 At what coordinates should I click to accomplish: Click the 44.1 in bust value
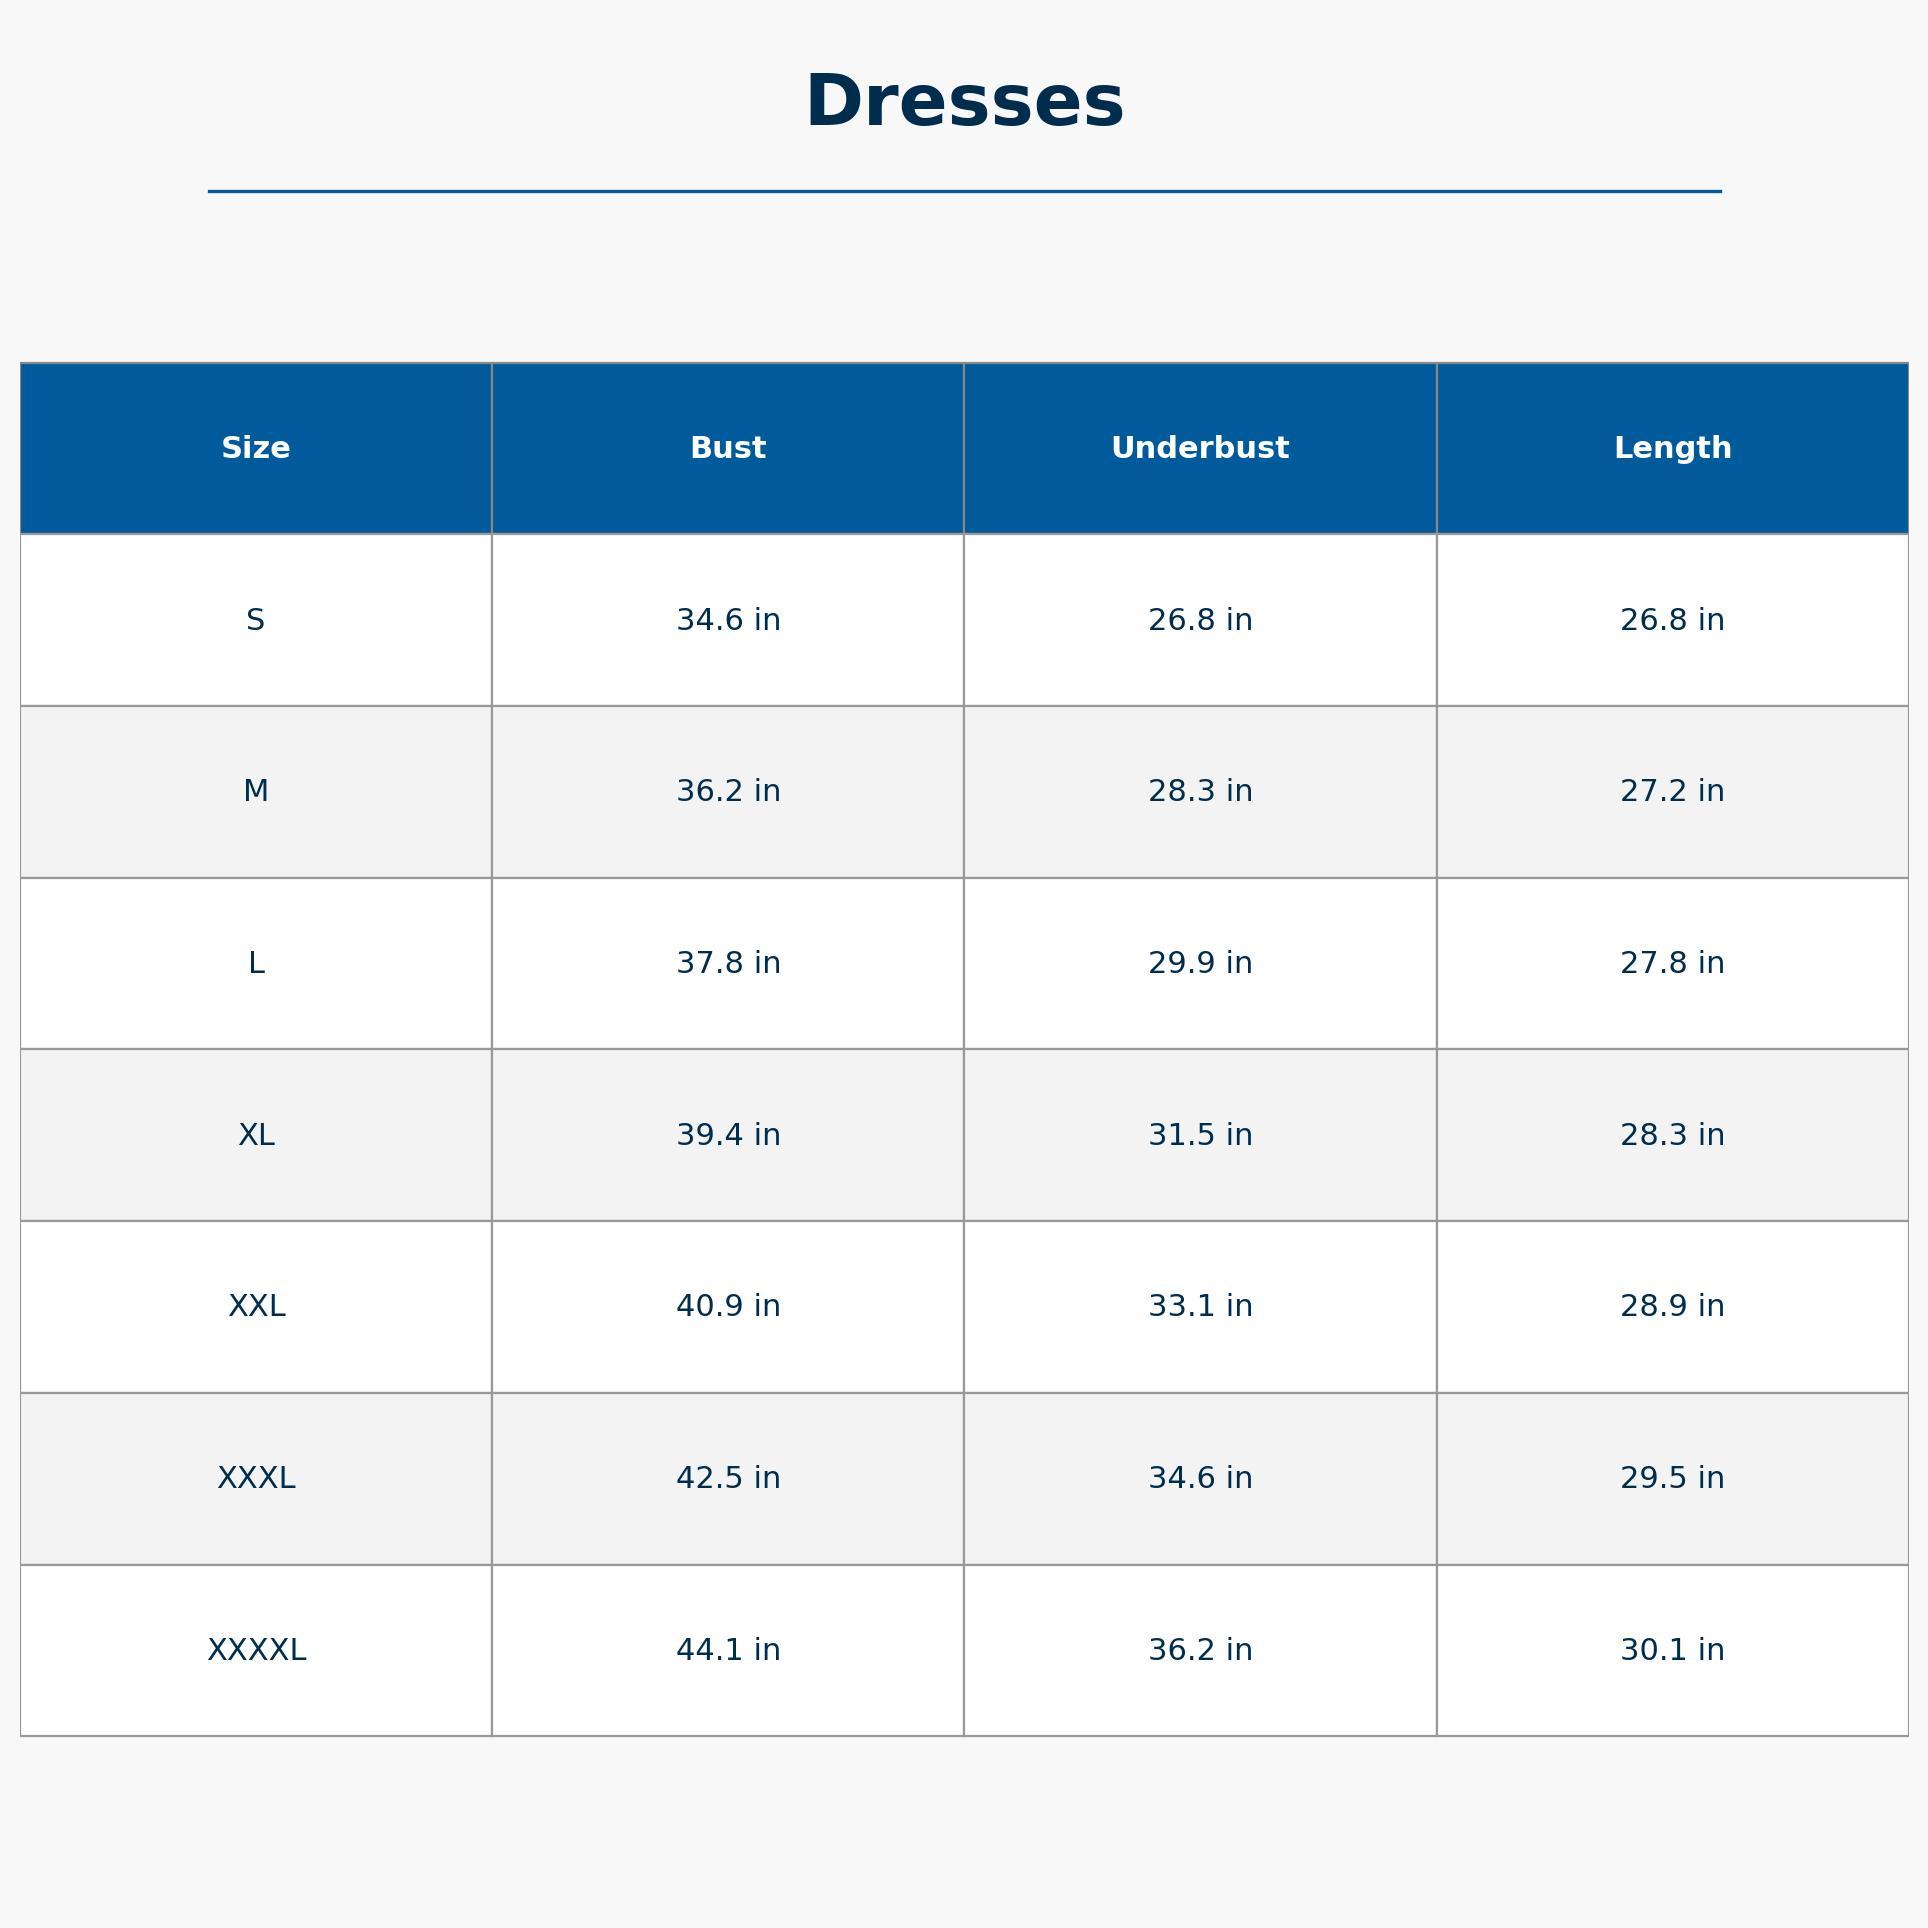(728, 1650)
